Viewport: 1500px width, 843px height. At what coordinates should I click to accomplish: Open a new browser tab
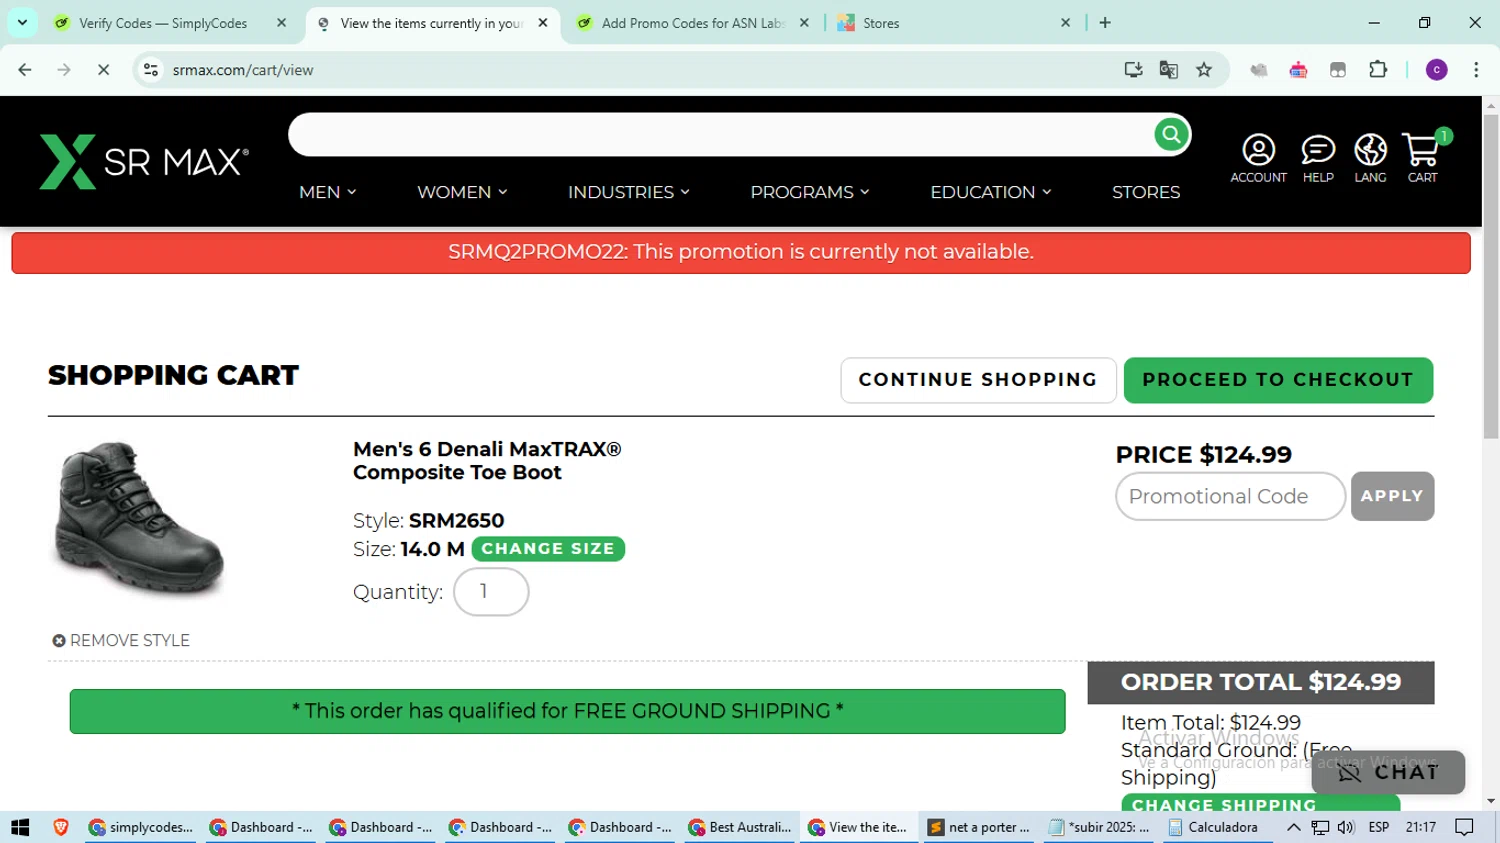click(1105, 22)
